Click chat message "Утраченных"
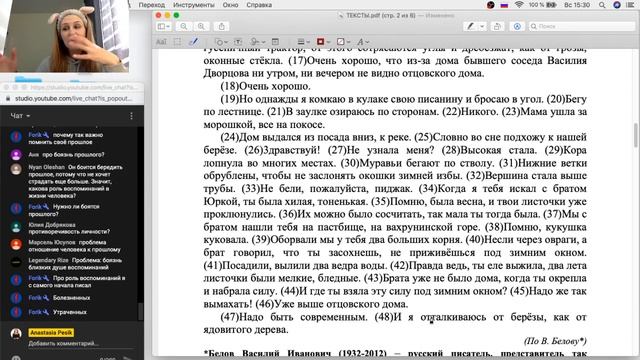 tap(69, 312)
